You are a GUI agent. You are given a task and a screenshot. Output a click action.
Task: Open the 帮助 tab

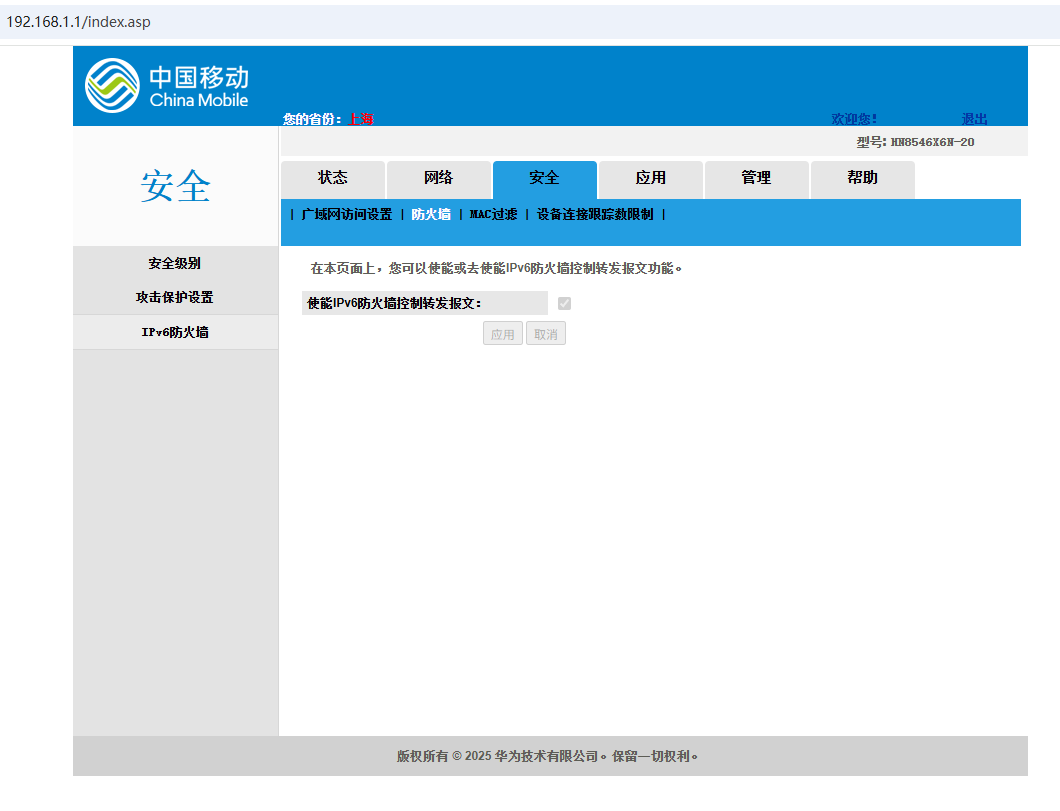pyautogui.click(x=863, y=179)
